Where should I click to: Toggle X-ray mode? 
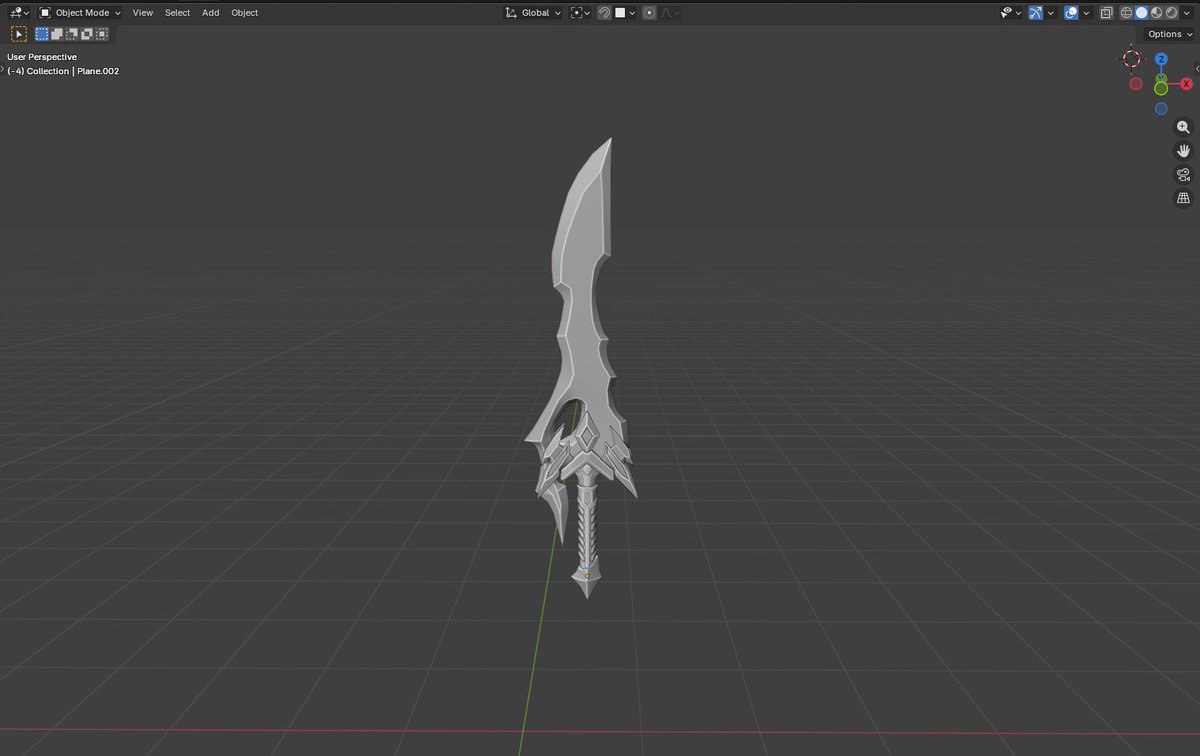(1106, 13)
